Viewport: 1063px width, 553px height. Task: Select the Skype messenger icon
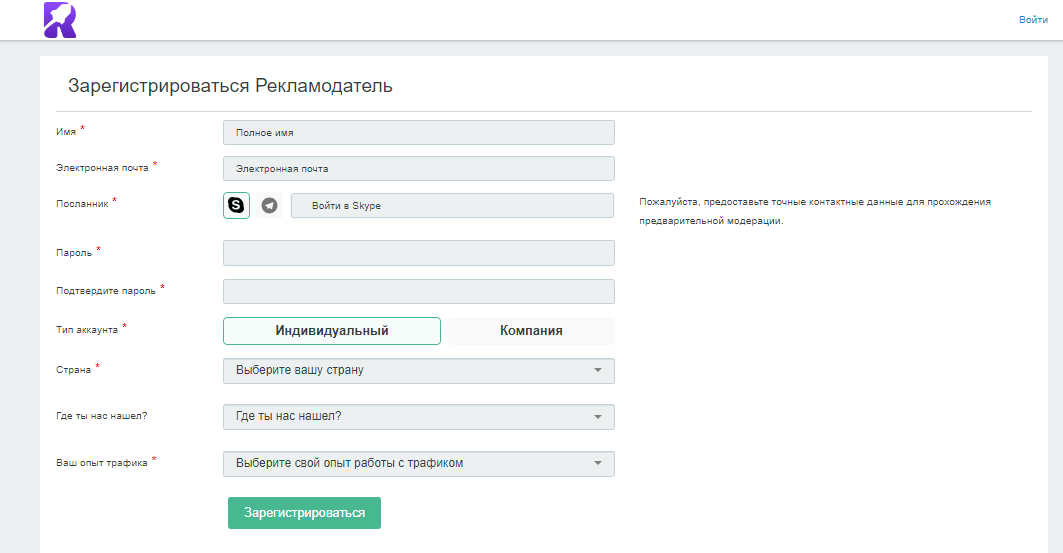point(236,205)
